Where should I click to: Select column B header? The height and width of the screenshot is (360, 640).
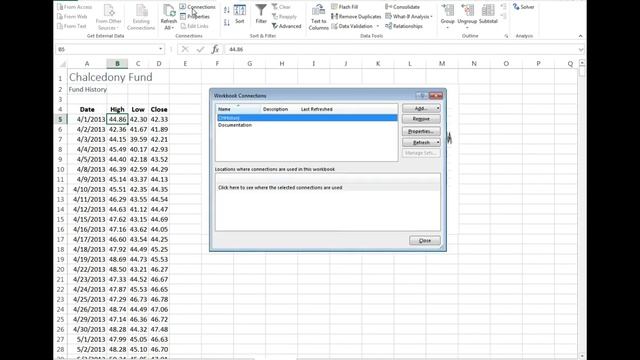(x=117, y=64)
